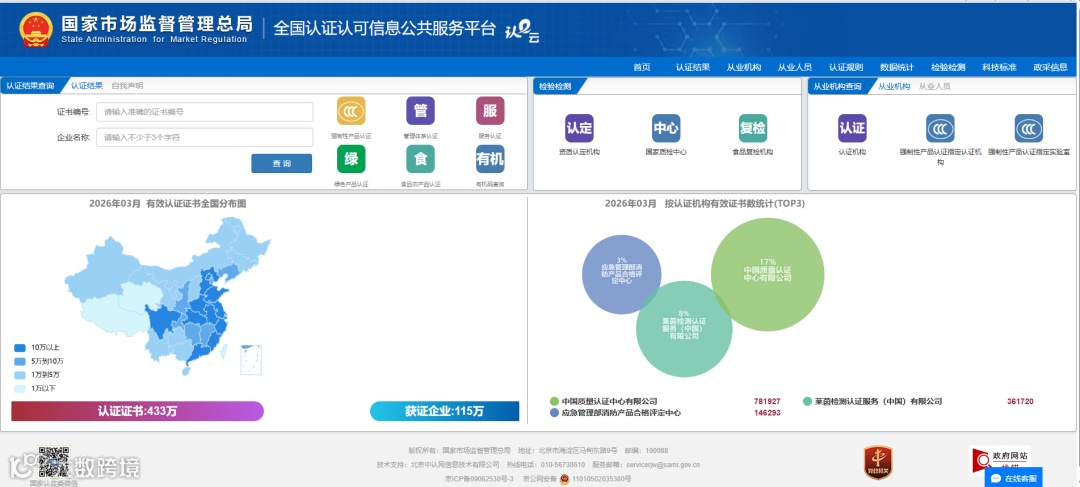The image size is (1080, 487).
Task: Click the 企业名称 input field
Action: [x=205, y=137]
